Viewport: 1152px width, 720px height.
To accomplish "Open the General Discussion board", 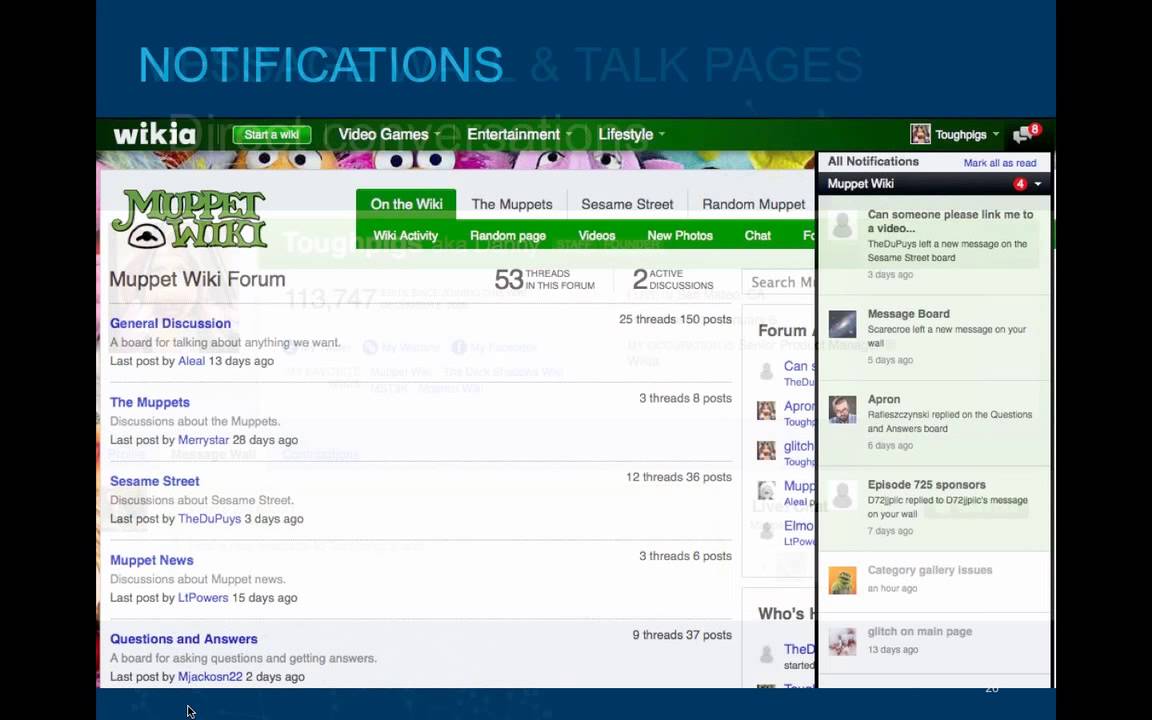I will click(170, 323).
